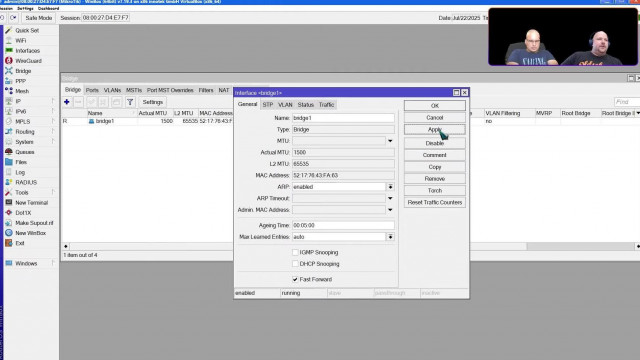
Task: Enable DHCP Snooping checkbox
Action: (295, 264)
